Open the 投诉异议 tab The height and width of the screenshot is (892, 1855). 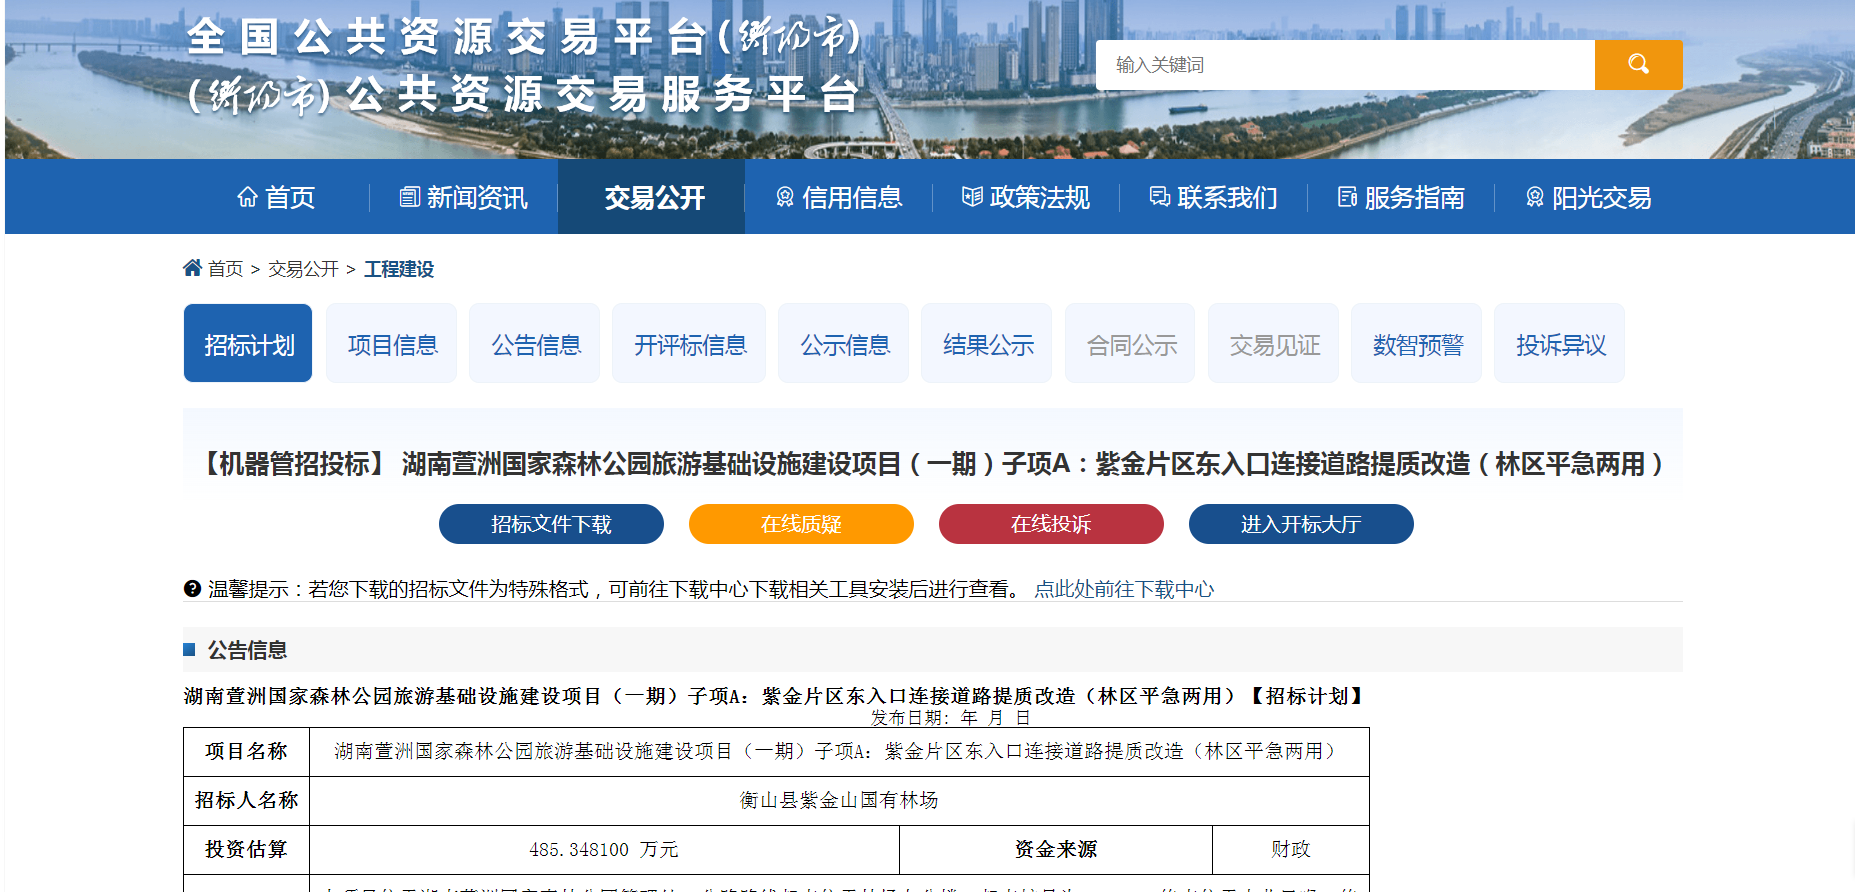tap(1560, 345)
